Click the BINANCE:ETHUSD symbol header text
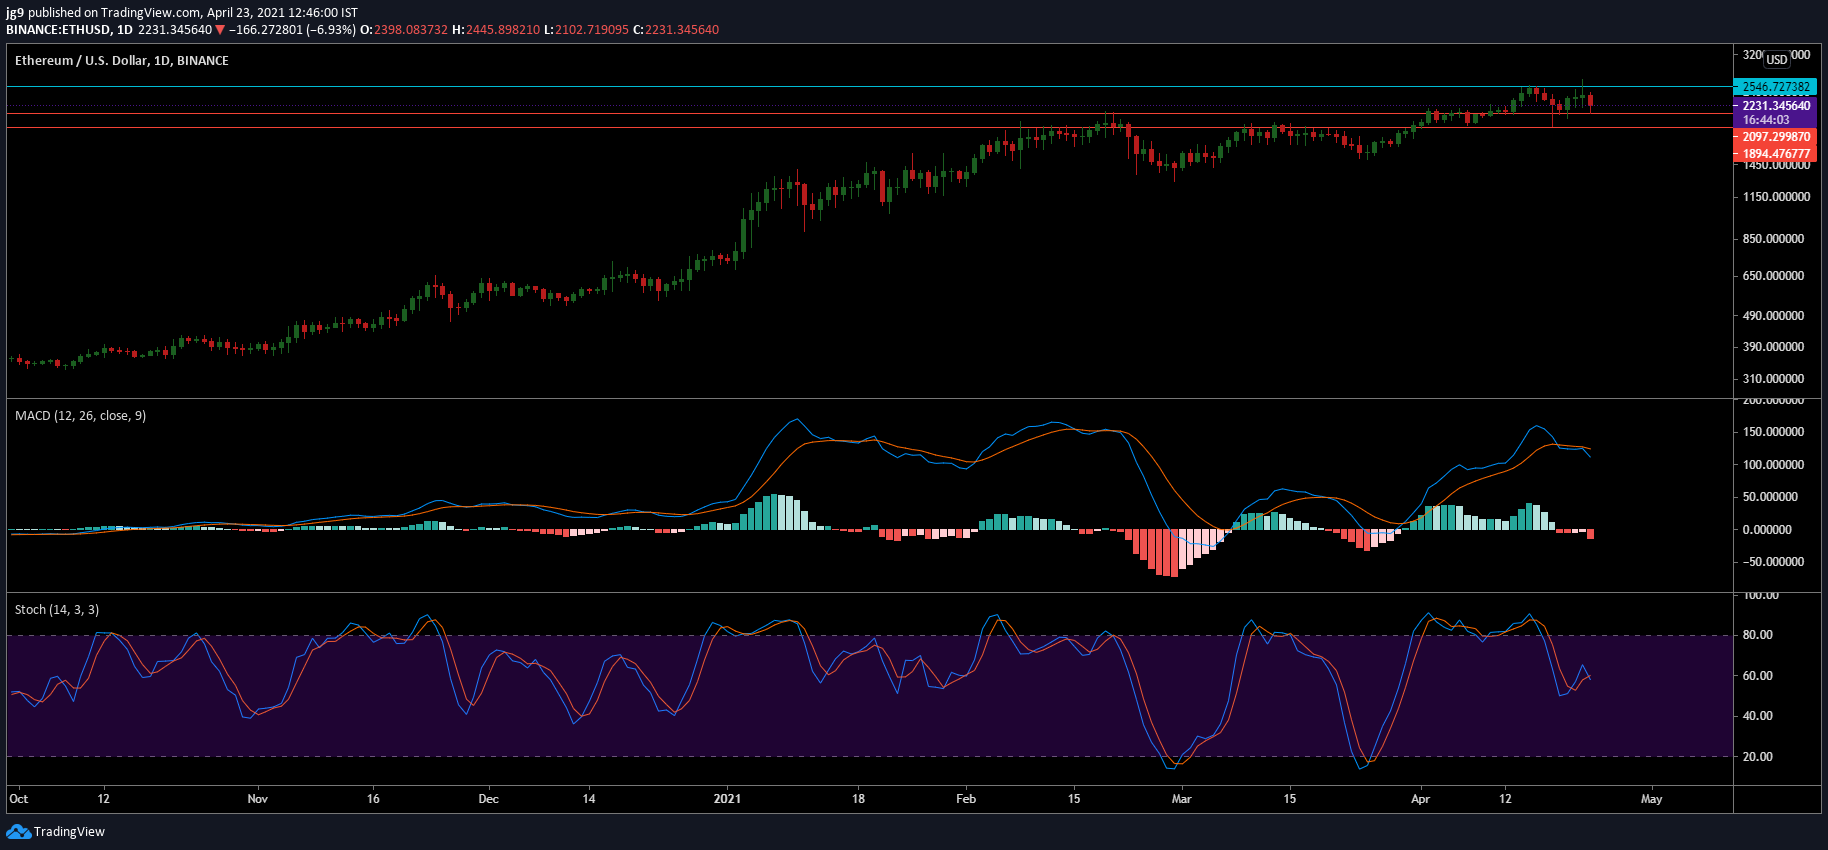The height and width of the screenshot is (850, 1828). [x=58, y=30]
